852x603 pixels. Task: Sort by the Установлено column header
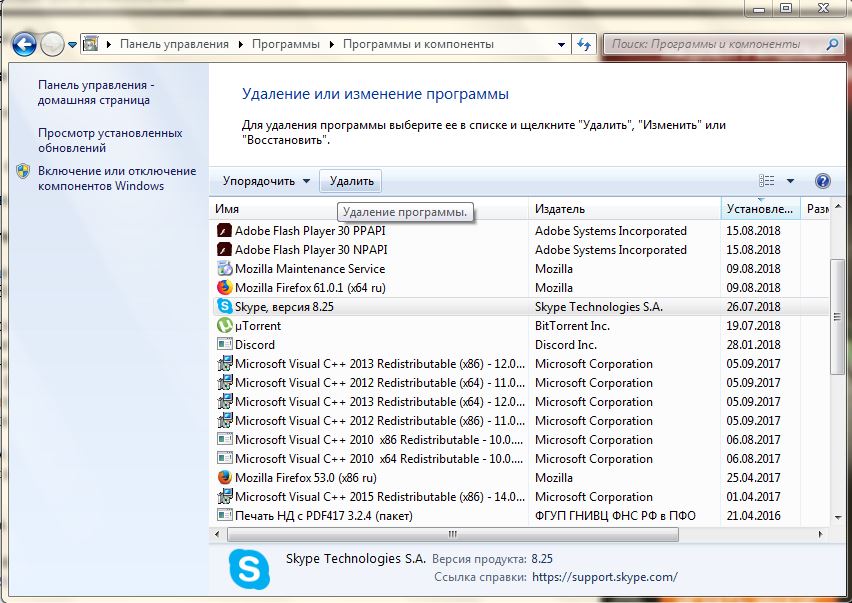click(761, 209)
